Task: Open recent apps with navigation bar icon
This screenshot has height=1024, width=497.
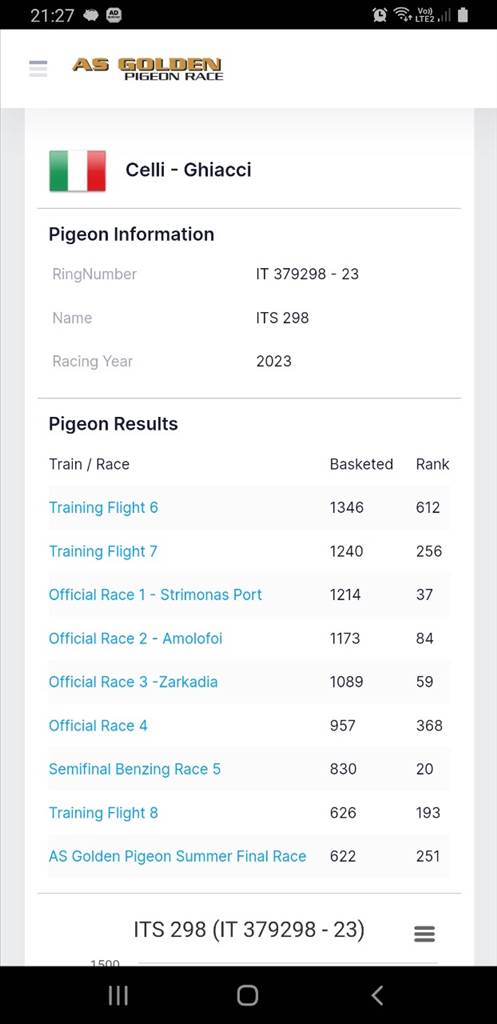Action: point(118,995)
